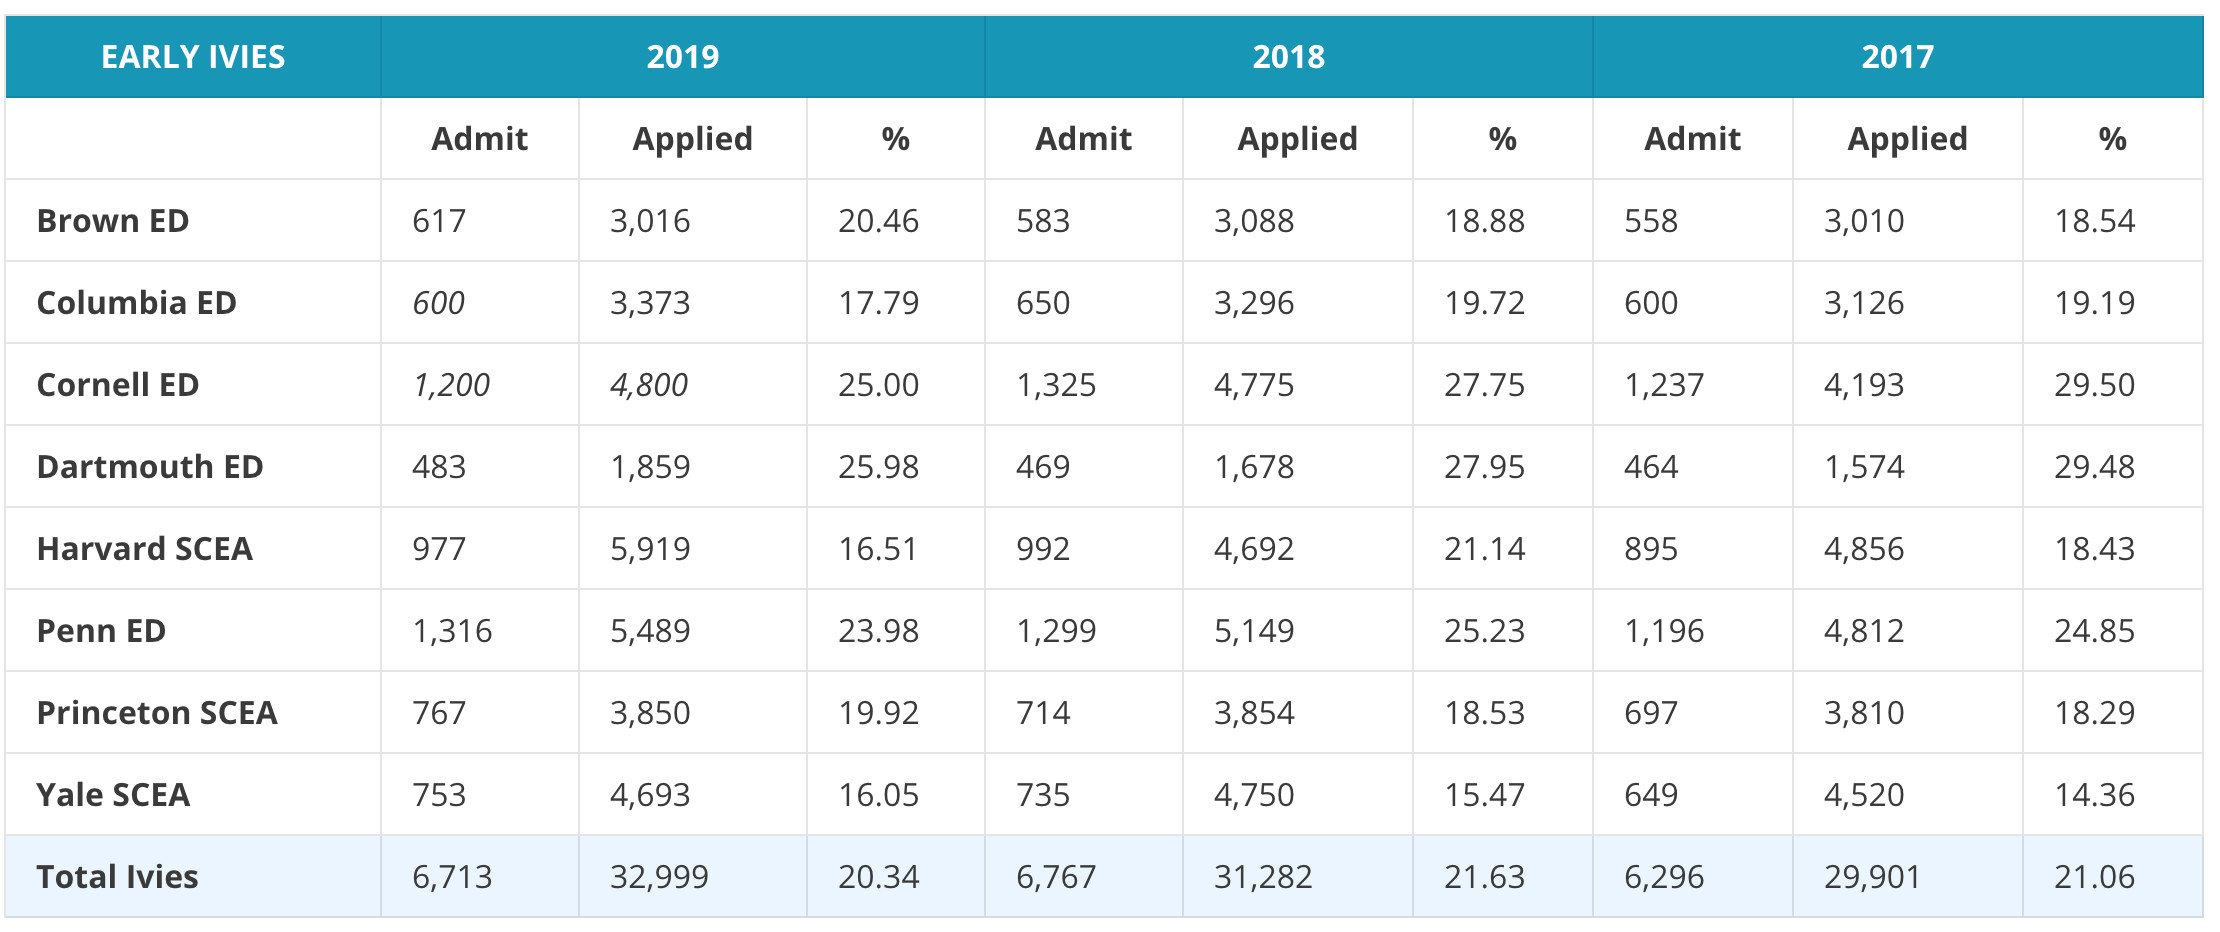This screenshot has width=2220, height=932.
Task: Select Total Ivies 2019 admit 6,713
Action: pos(452,877)
